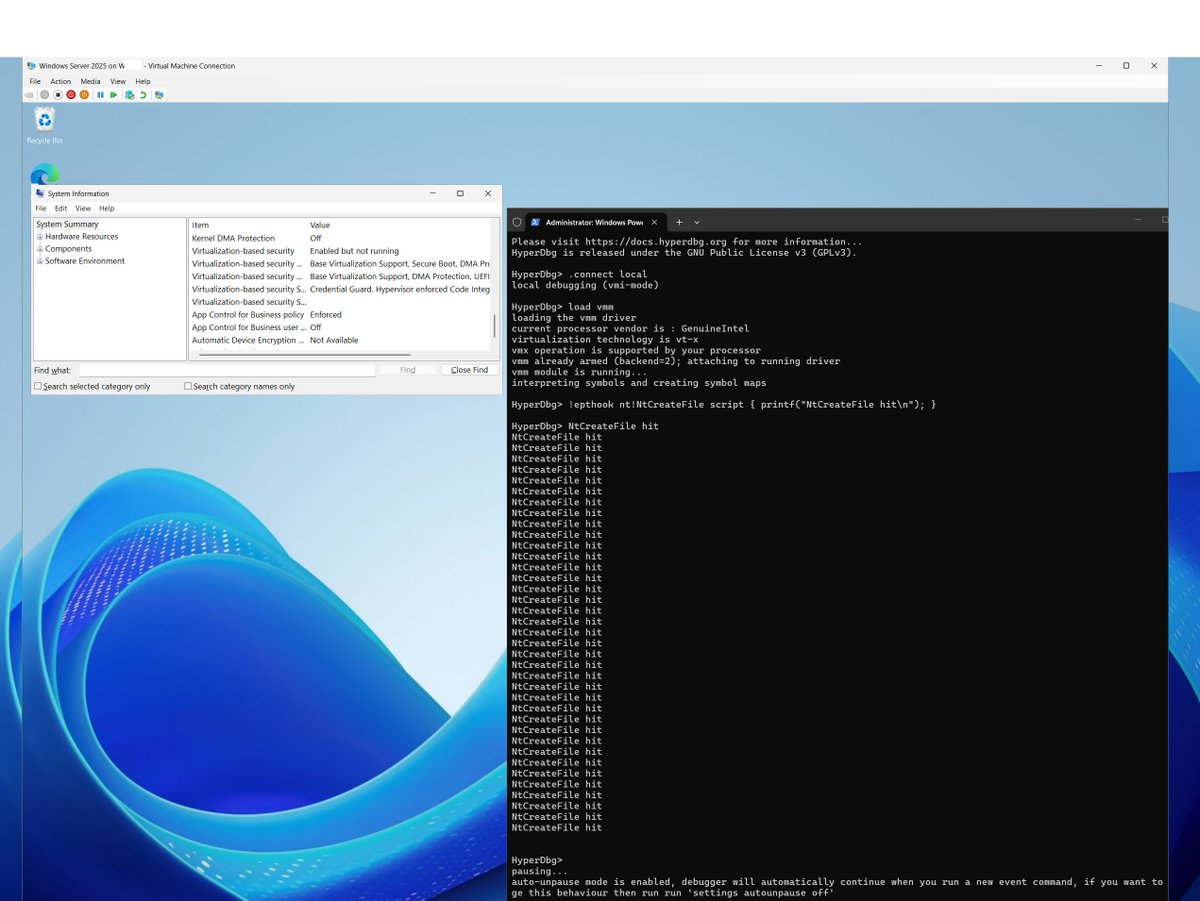Enable Search selected category only

click(x=38, y=386)
